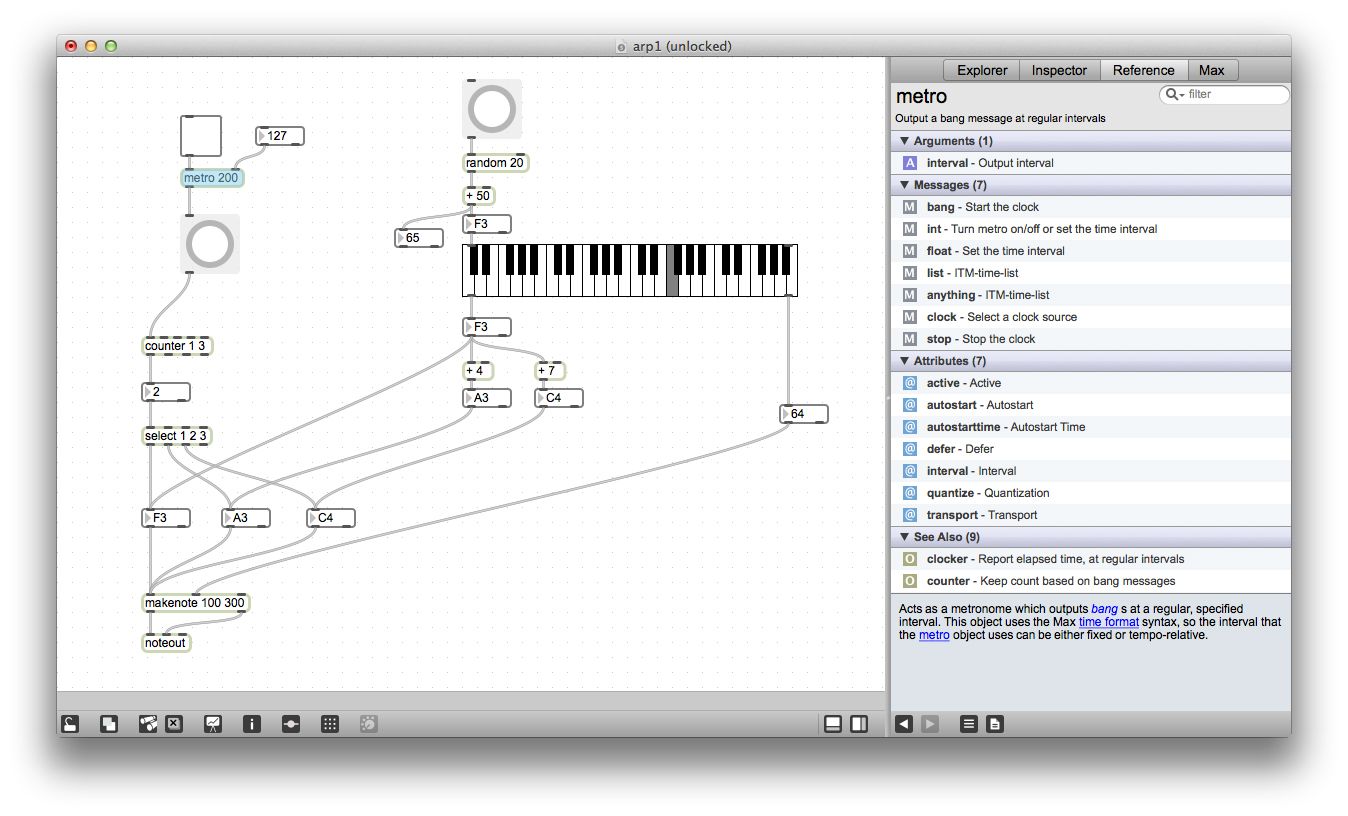Switch to the Inspector tab
Viewport: 1348px width, 816px height.
point(1059,70)
